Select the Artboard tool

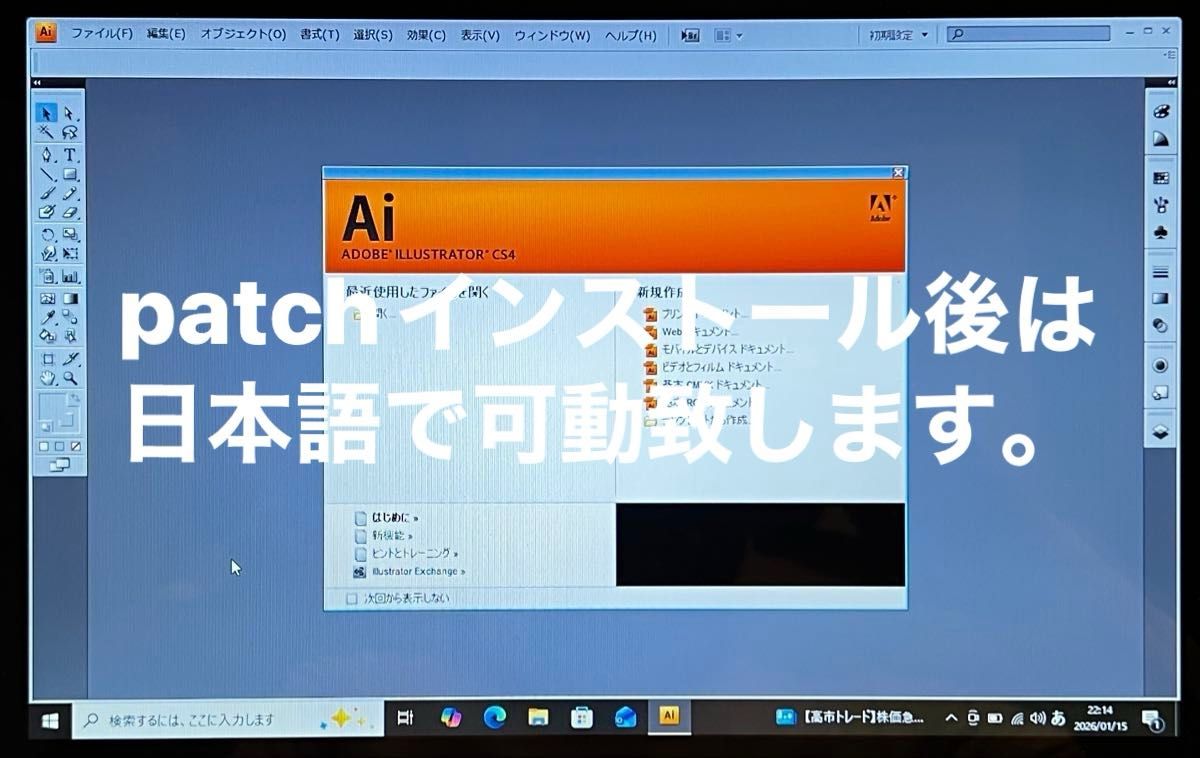pyautogui.click(x=47, y=359)
